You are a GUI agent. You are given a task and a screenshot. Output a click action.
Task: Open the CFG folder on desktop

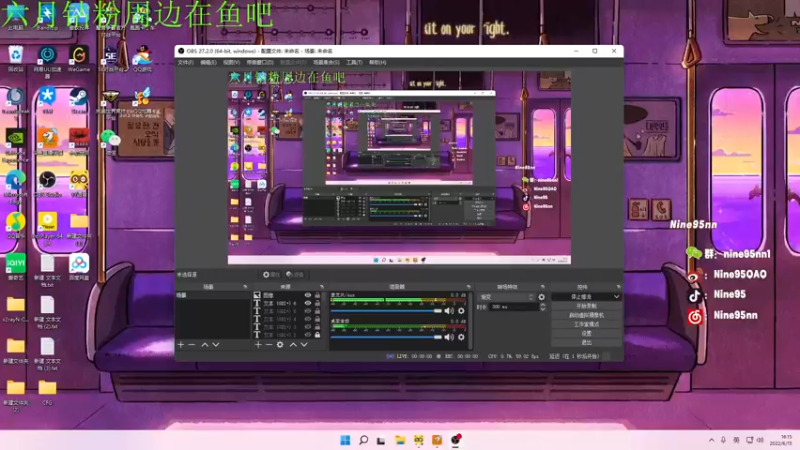click(x=47, y=393)
